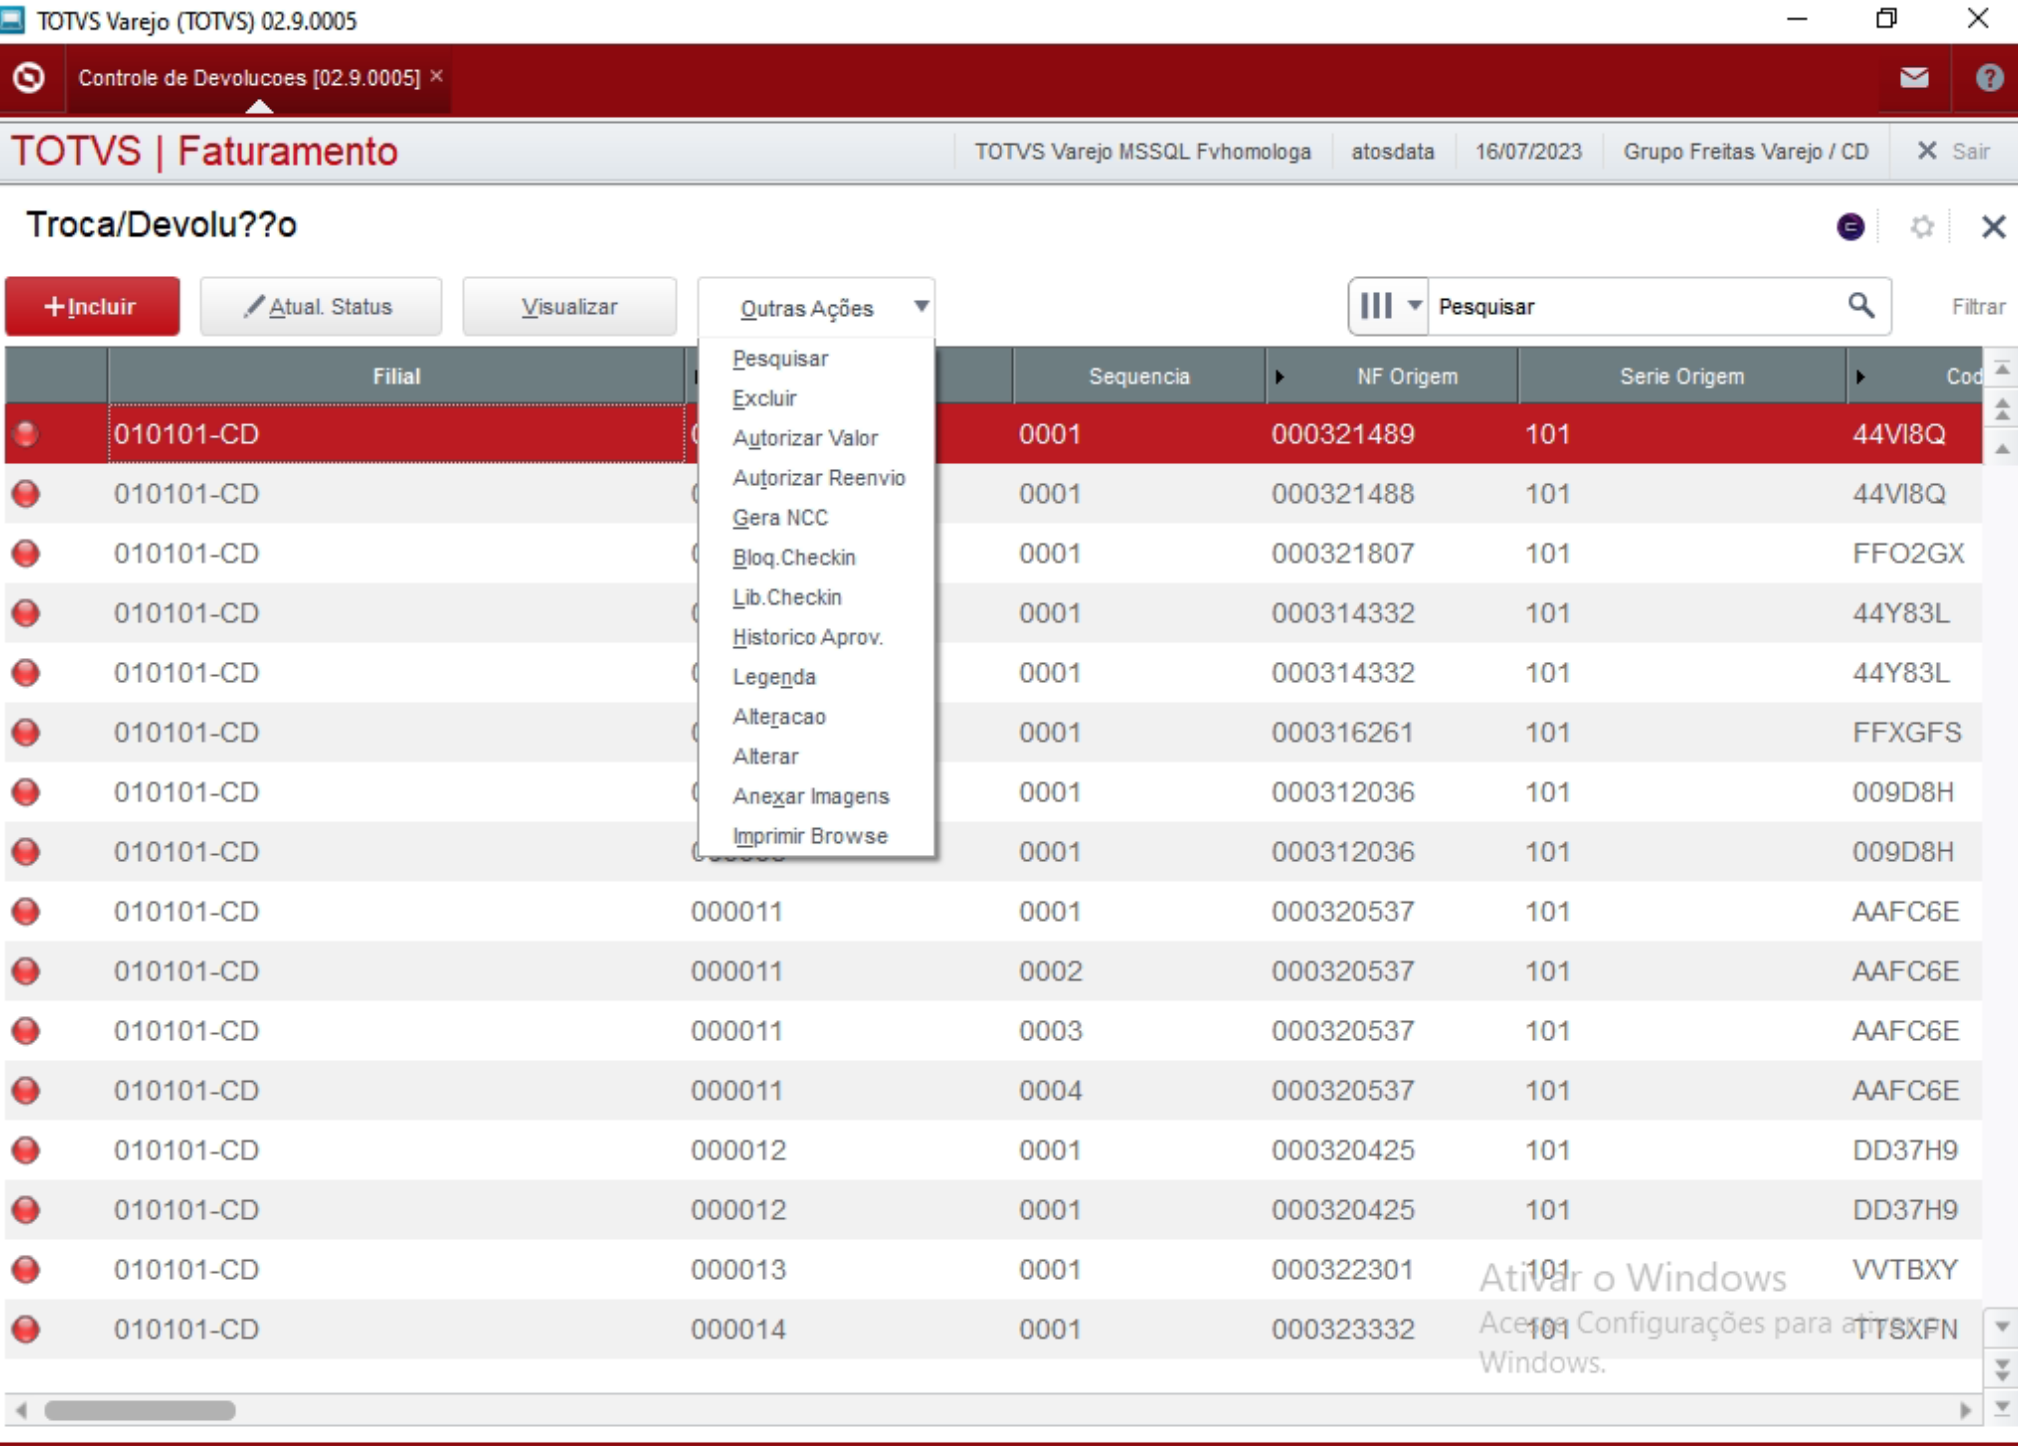Click the red status dot of NF 000316261
This screenshot has height=1446, width=2018.
26,732
